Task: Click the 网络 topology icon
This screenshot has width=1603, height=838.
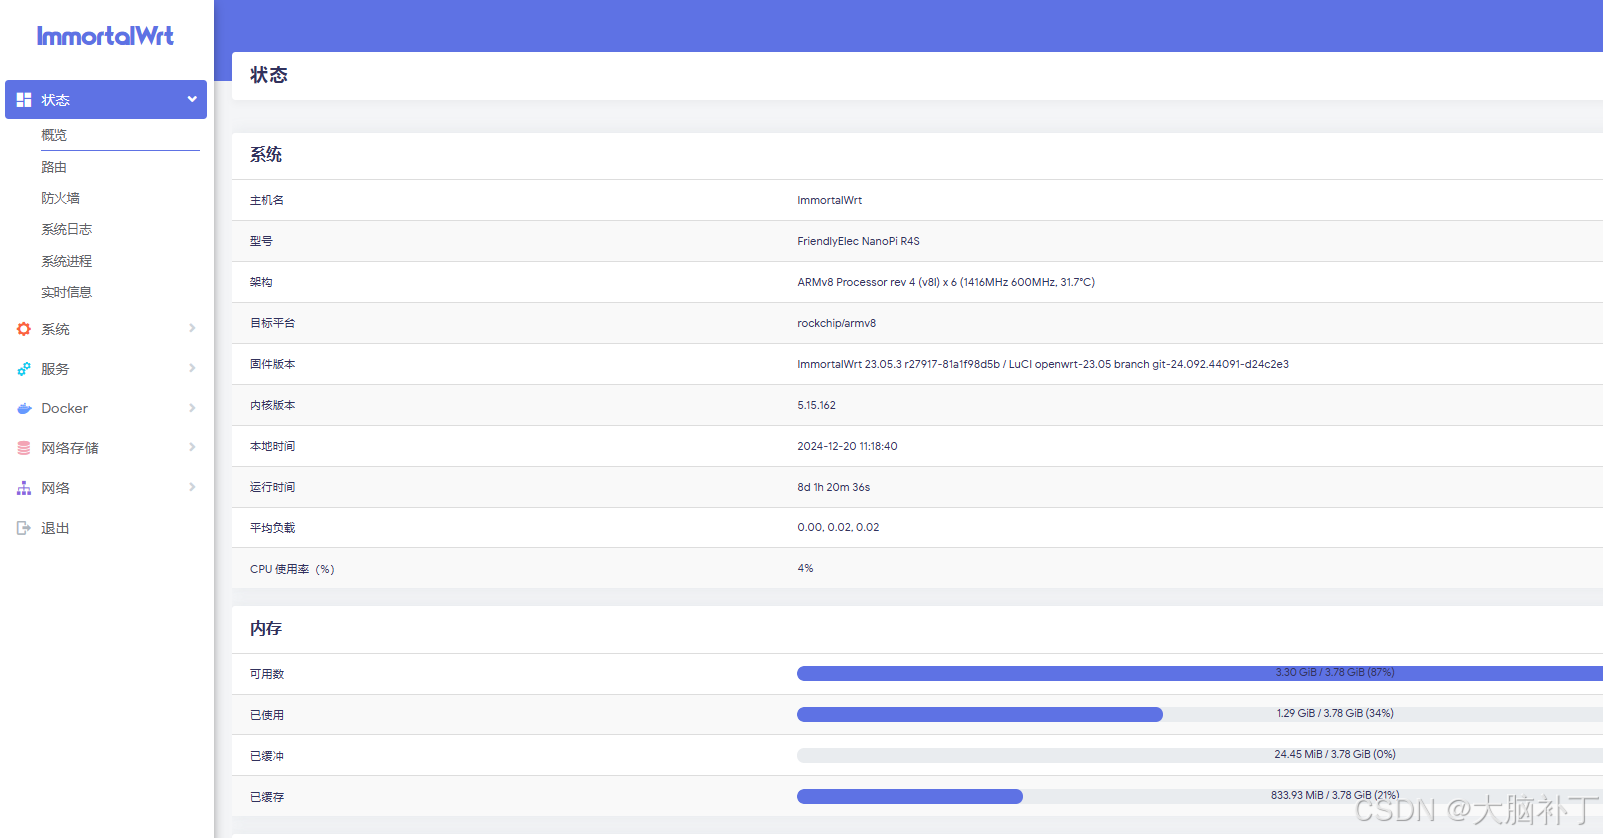Action: coord(24,488)
